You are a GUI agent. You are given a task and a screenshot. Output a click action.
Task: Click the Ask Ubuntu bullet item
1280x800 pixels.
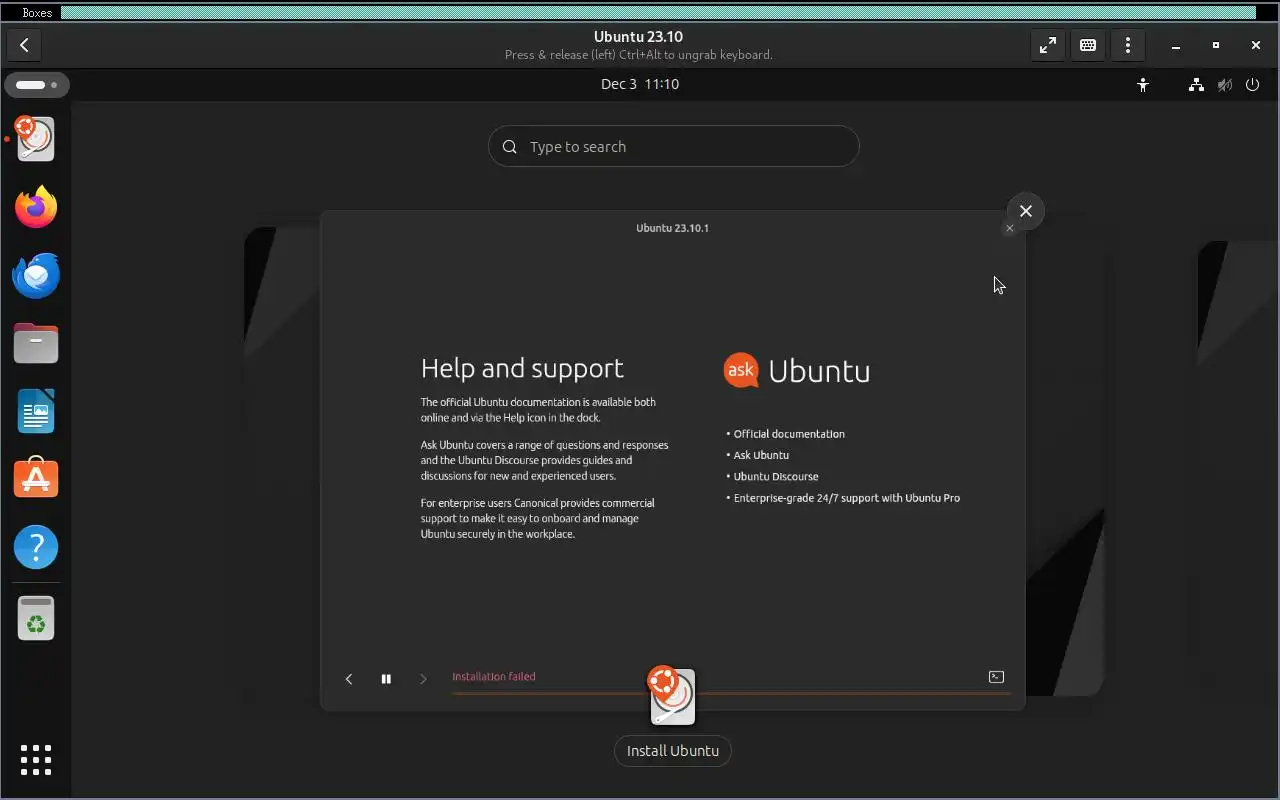(761, 455)
